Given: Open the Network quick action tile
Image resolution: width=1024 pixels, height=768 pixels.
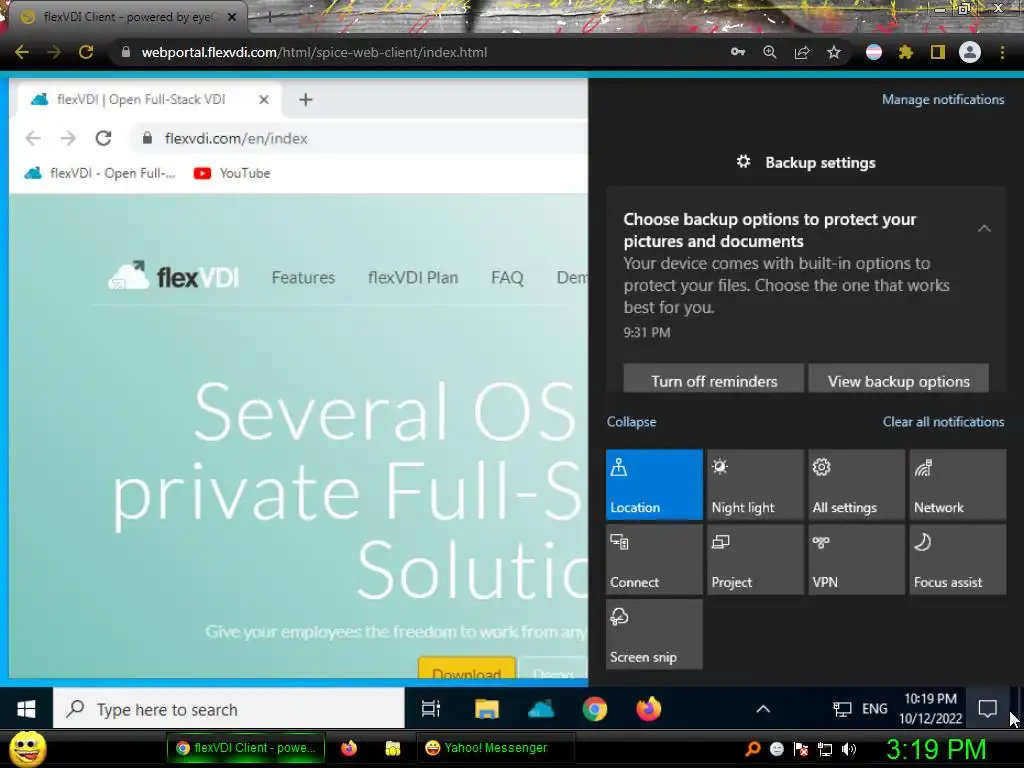Looking at the screenshot, I should 957,485.
